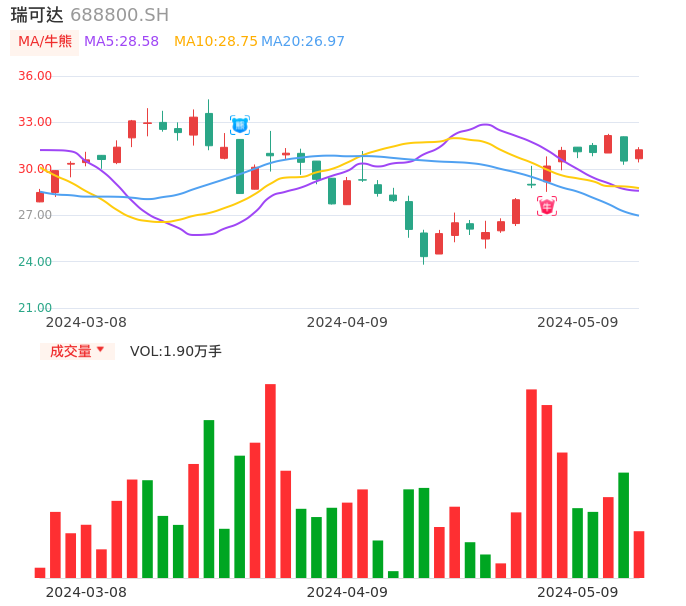
Task: Click the 2024-03-08 date on price chart
Action: 86,322
